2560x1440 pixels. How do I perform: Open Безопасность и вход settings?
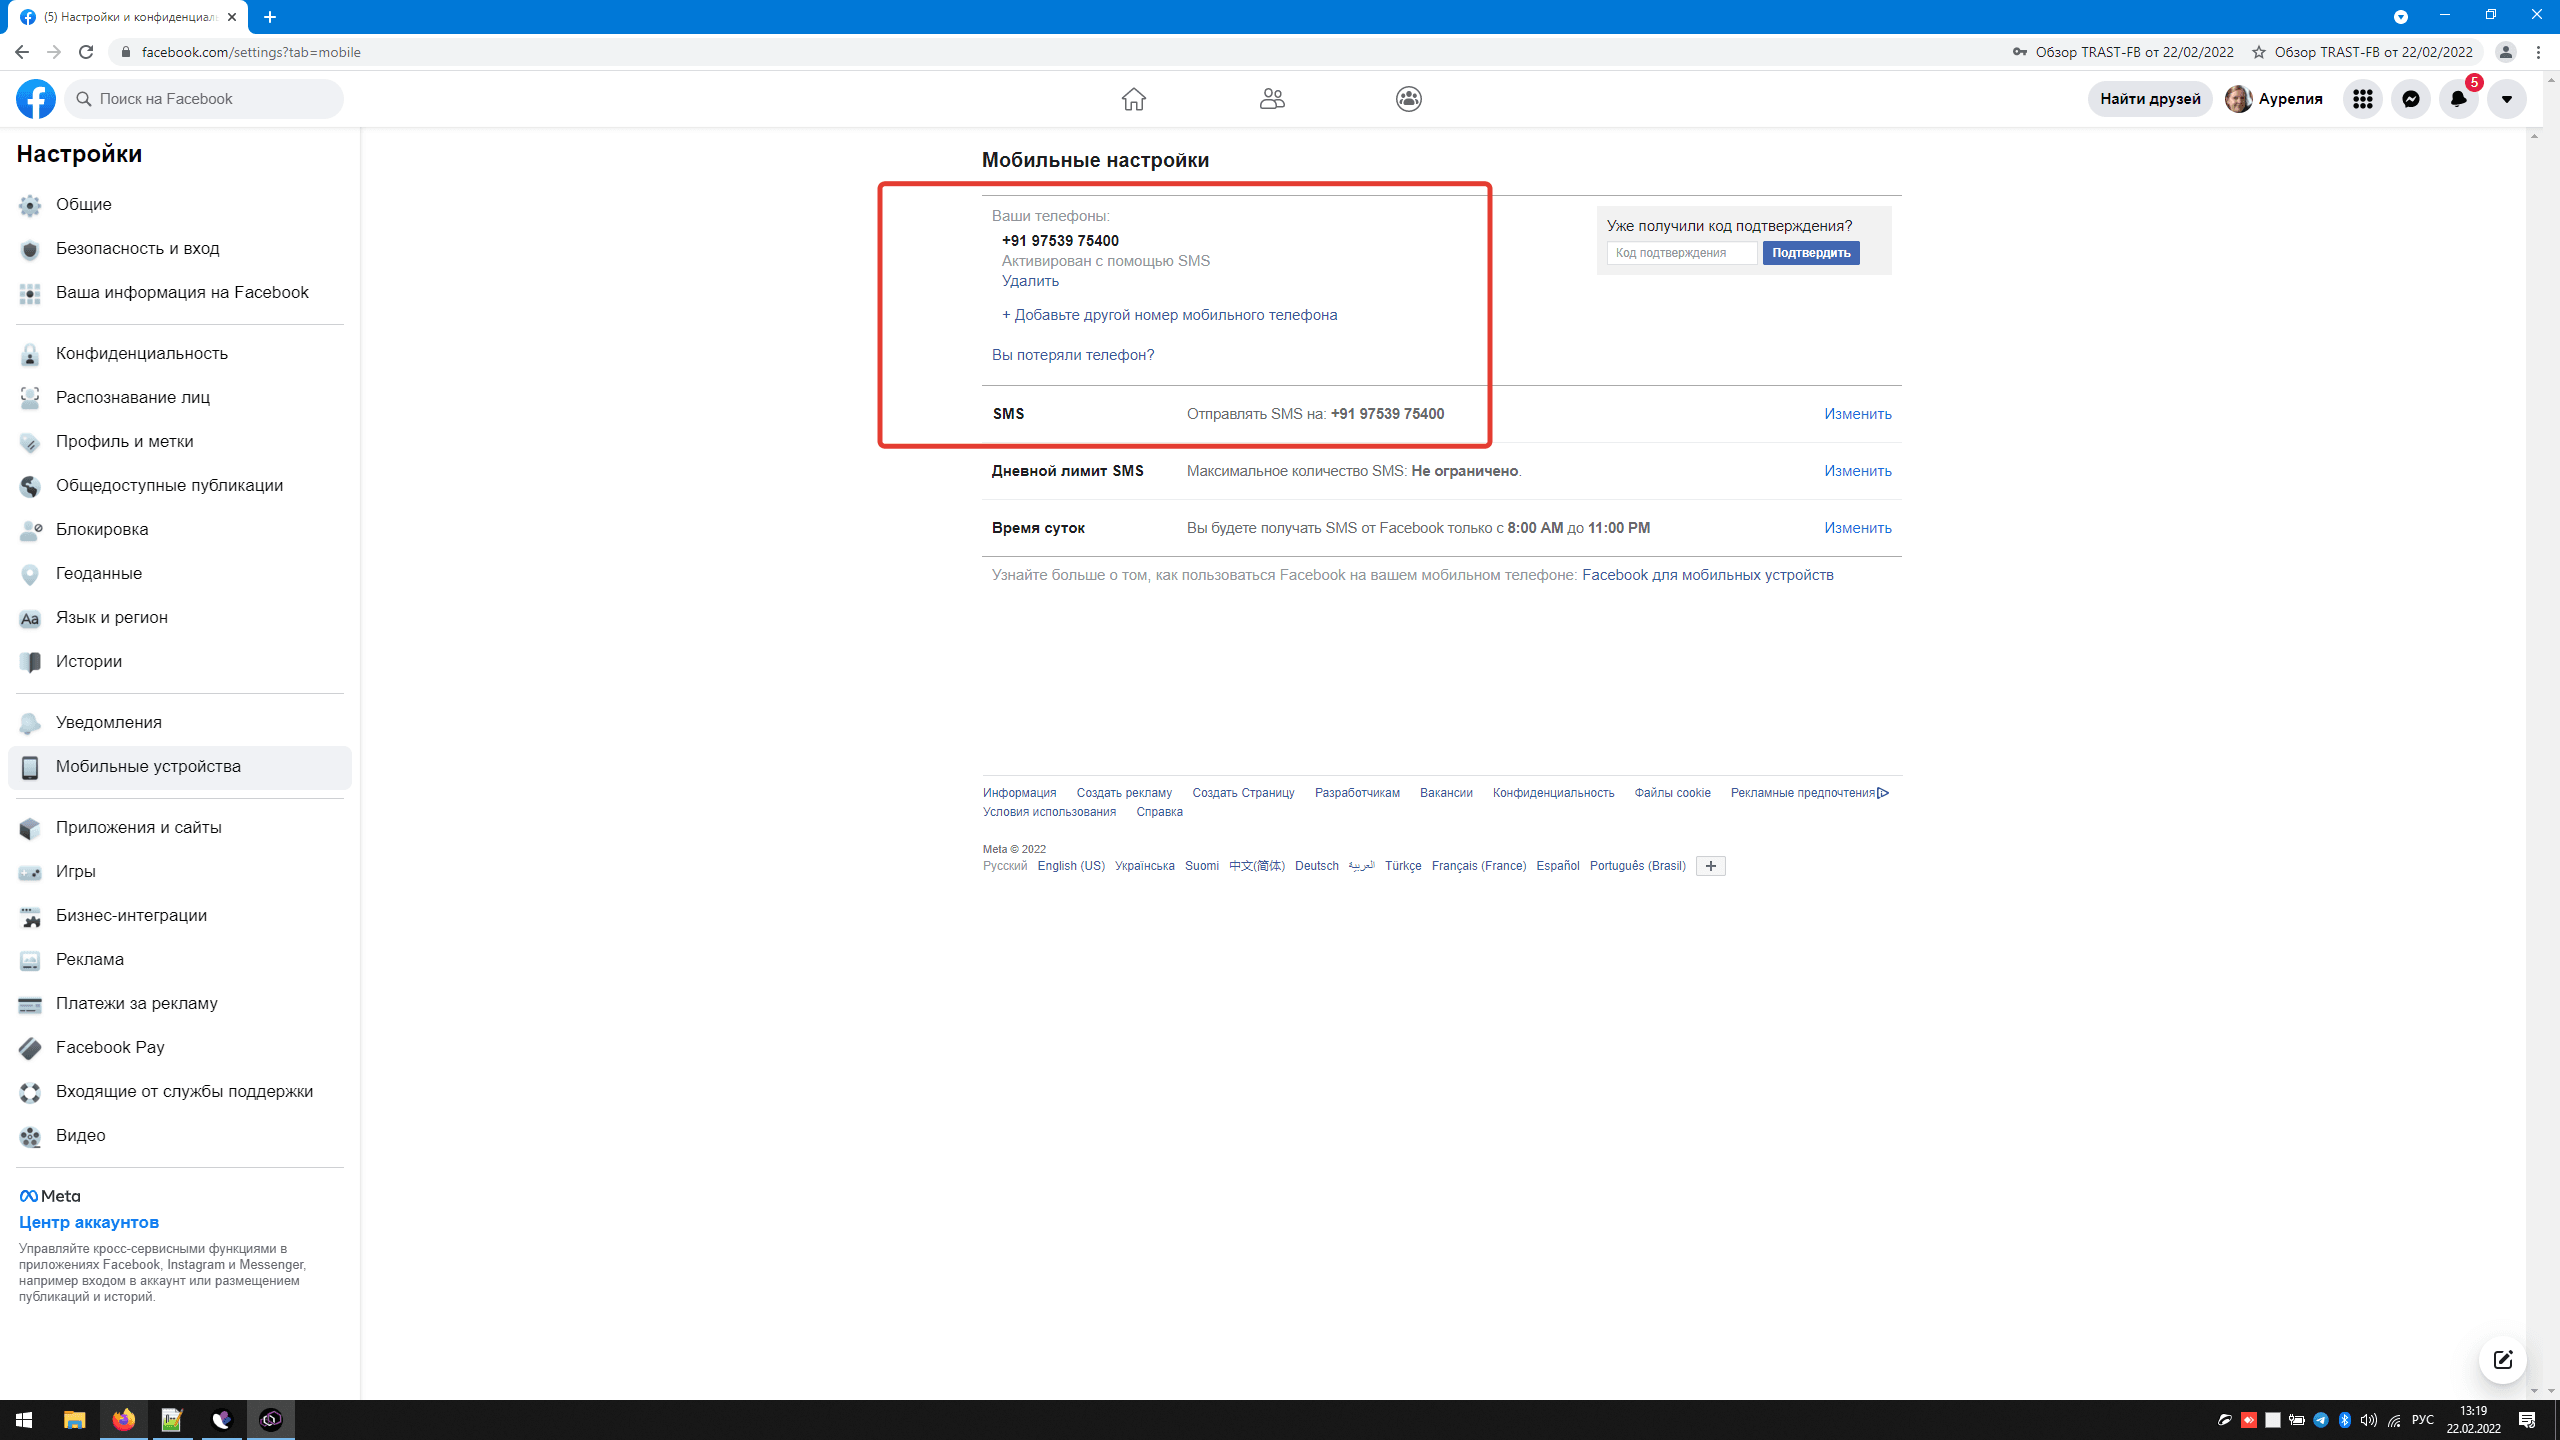(x=180, y=248)
